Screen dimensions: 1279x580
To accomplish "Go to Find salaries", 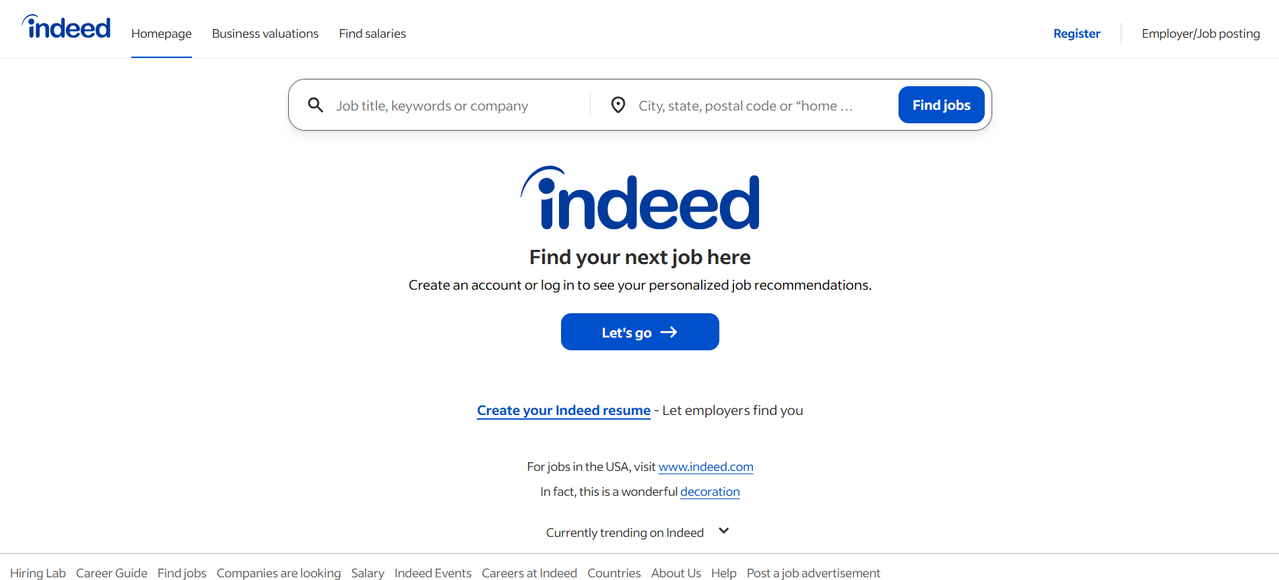I will (x=372, y=34).
